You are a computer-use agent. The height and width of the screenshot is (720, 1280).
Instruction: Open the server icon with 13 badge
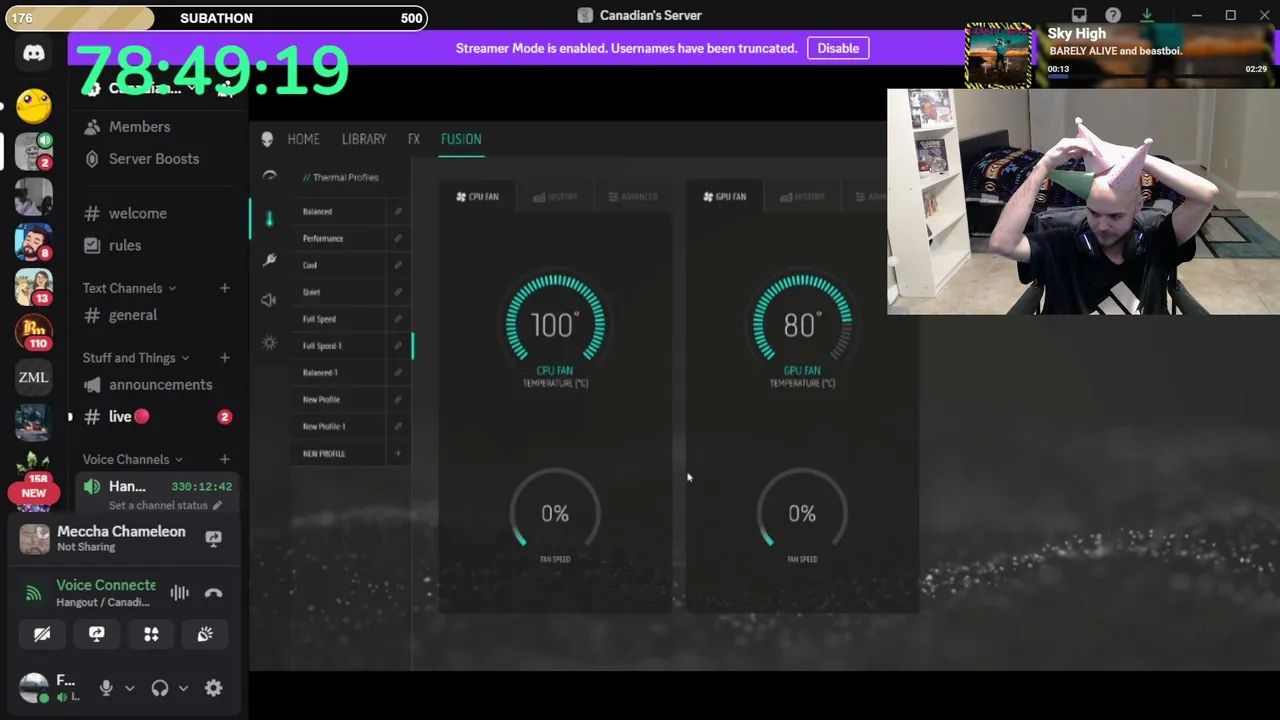point(34,286)
